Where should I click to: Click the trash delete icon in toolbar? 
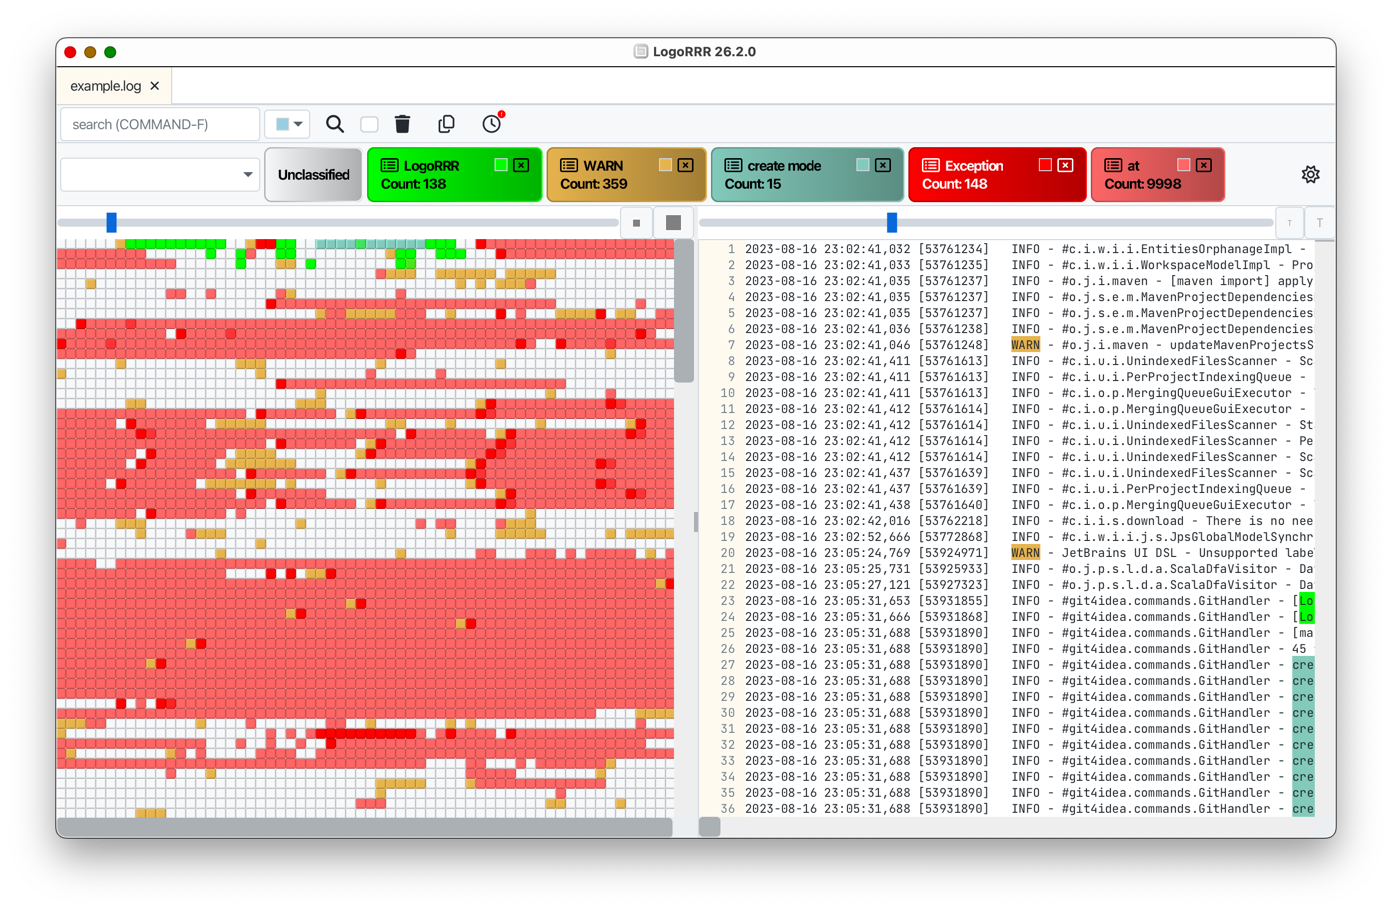click(403, 124)
